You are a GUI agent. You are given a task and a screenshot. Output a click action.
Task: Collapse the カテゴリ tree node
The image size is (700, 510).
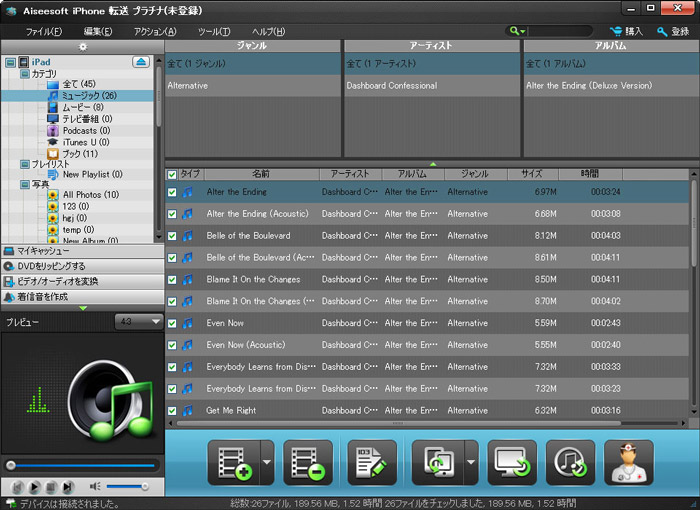25,74
